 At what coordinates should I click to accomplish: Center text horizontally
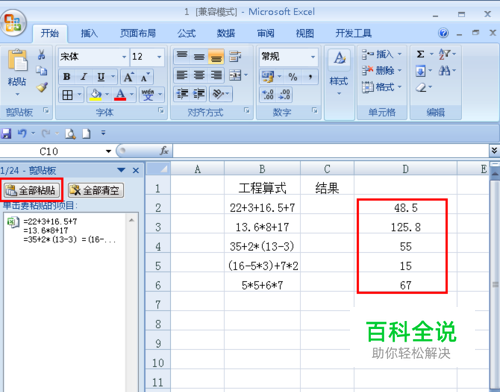point(199,75)
